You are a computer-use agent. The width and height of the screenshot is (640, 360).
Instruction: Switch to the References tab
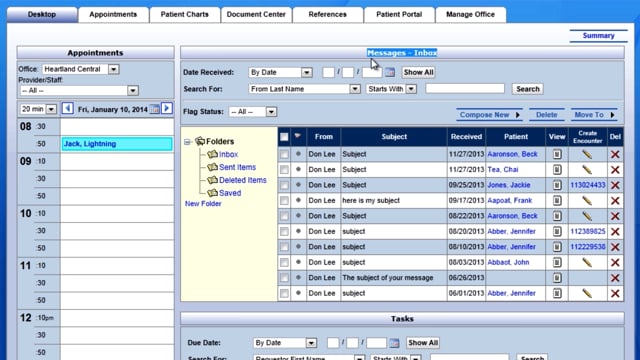327,15
